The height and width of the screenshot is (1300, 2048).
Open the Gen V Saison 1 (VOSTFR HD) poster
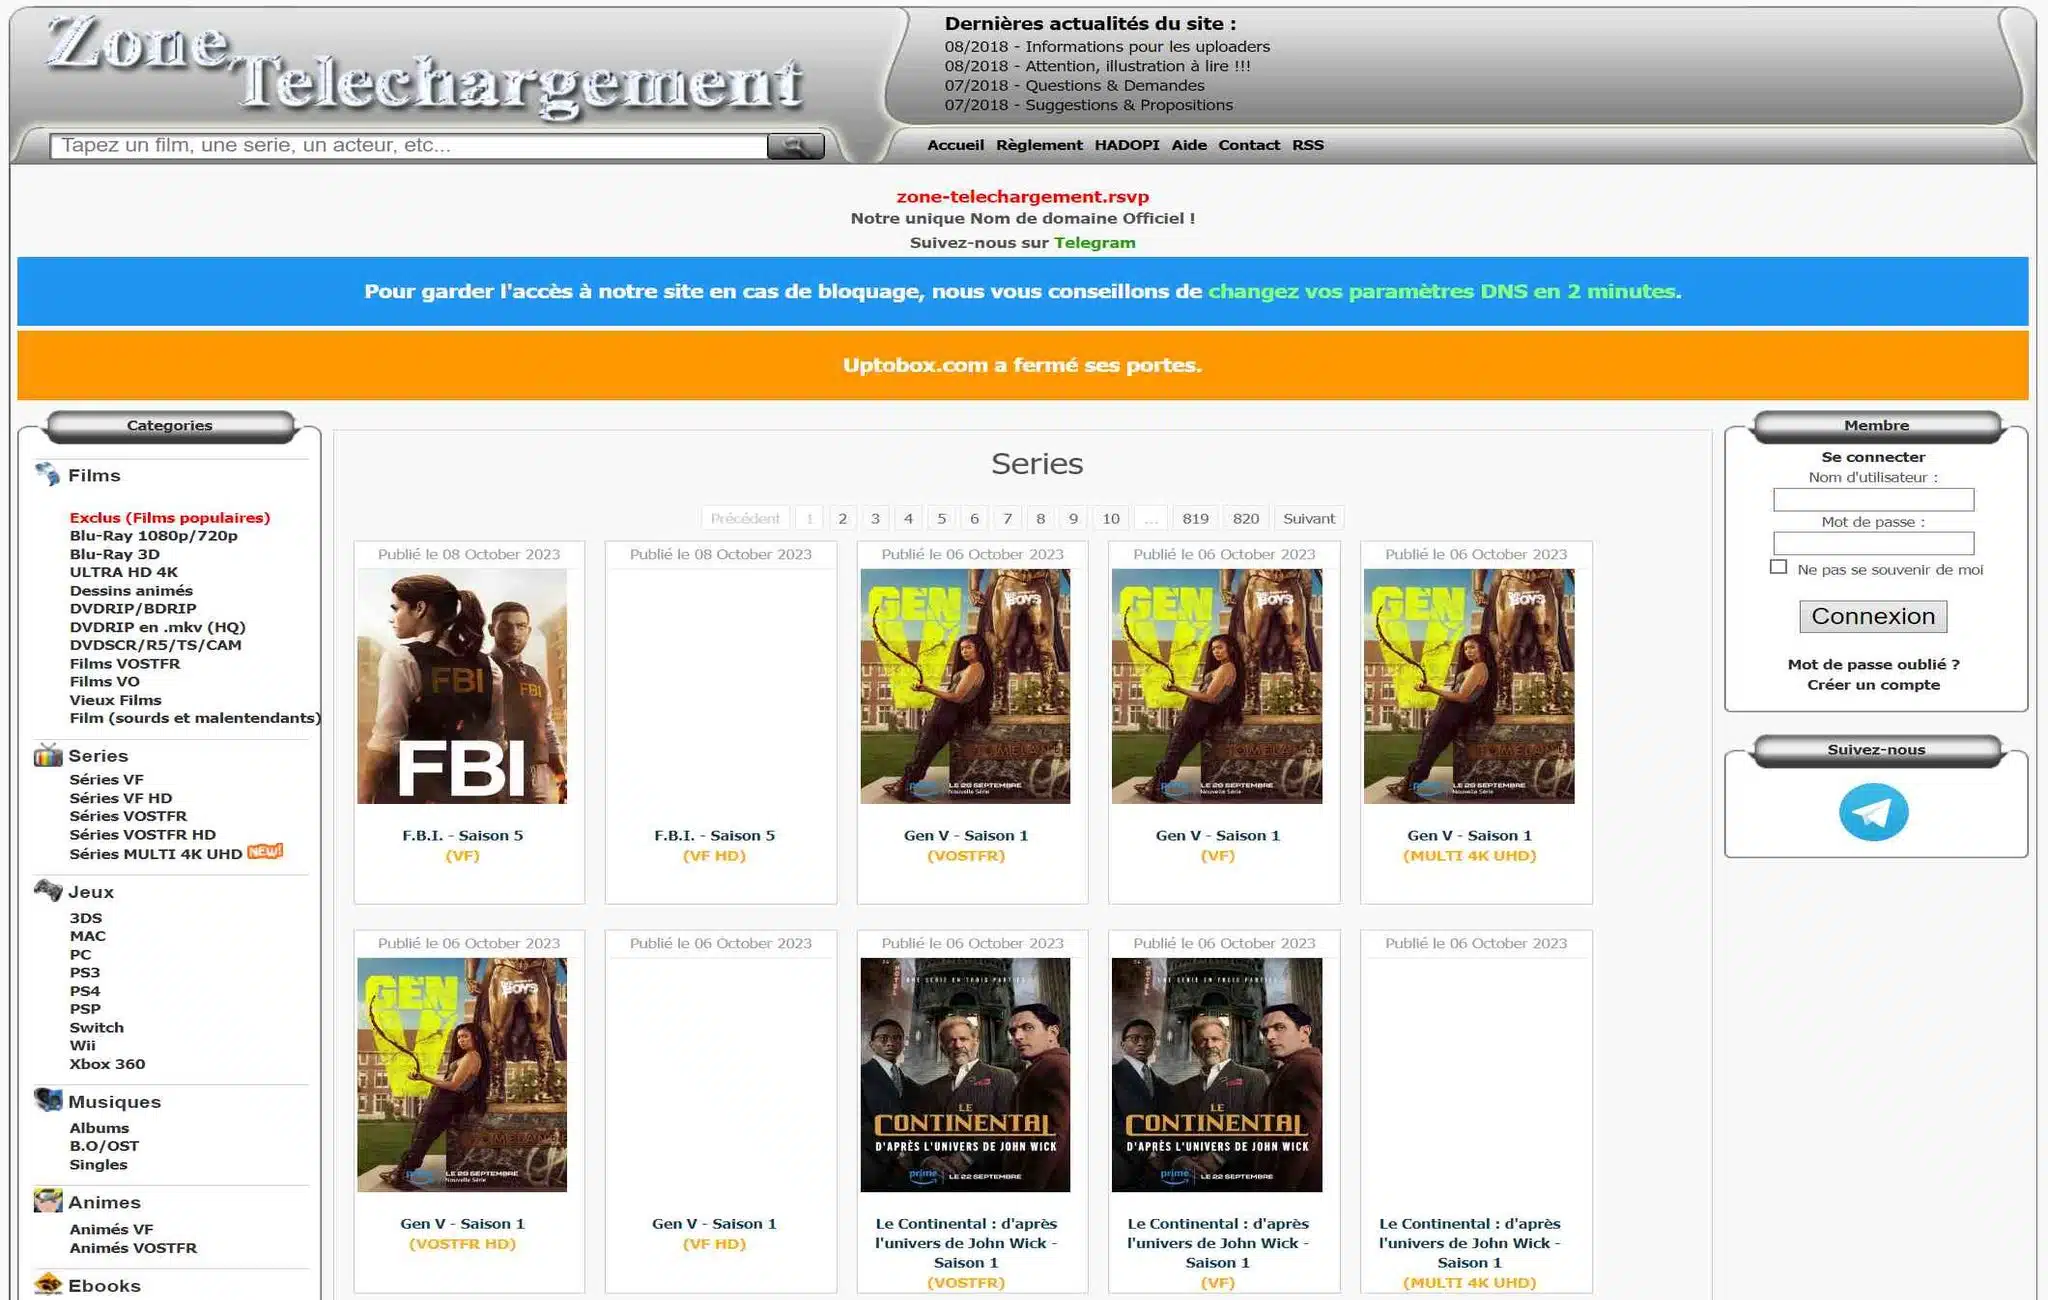(462, 1075)
